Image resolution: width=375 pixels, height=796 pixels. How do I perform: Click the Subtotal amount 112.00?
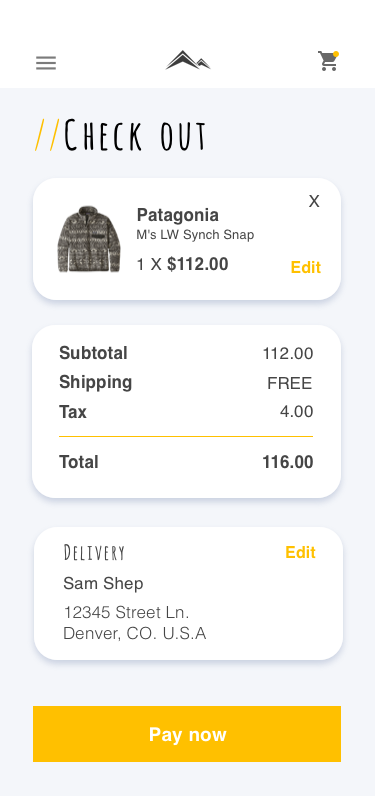click(288, 353)
